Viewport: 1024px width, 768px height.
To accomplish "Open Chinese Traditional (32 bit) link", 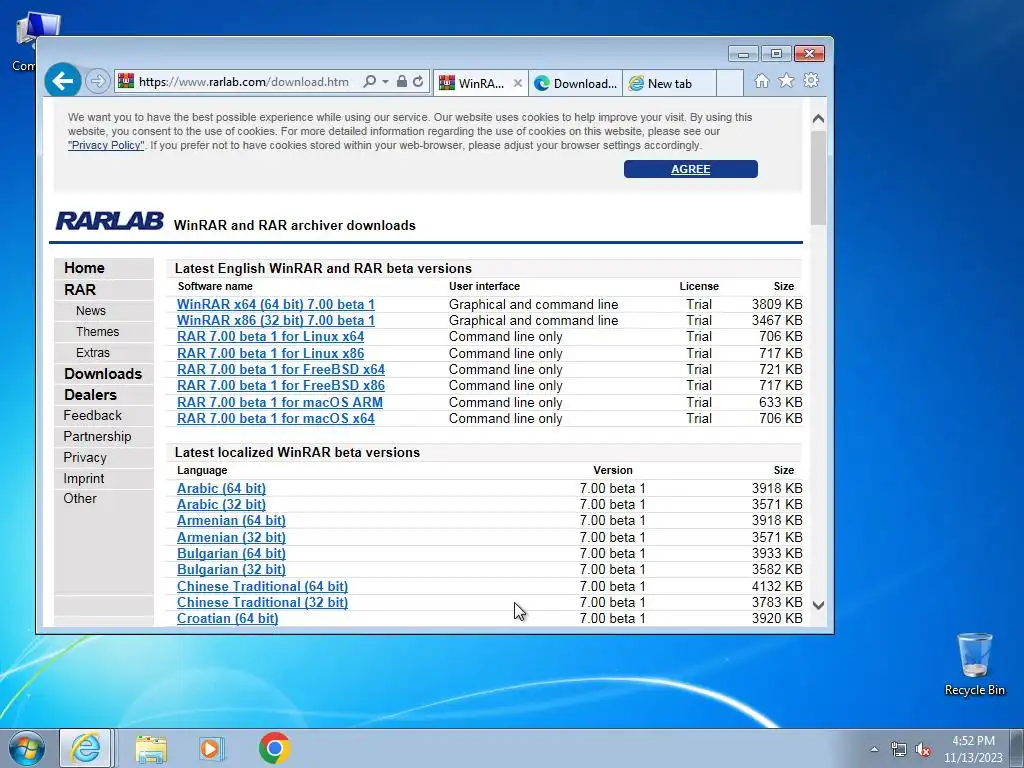I will tap(262, 602).
